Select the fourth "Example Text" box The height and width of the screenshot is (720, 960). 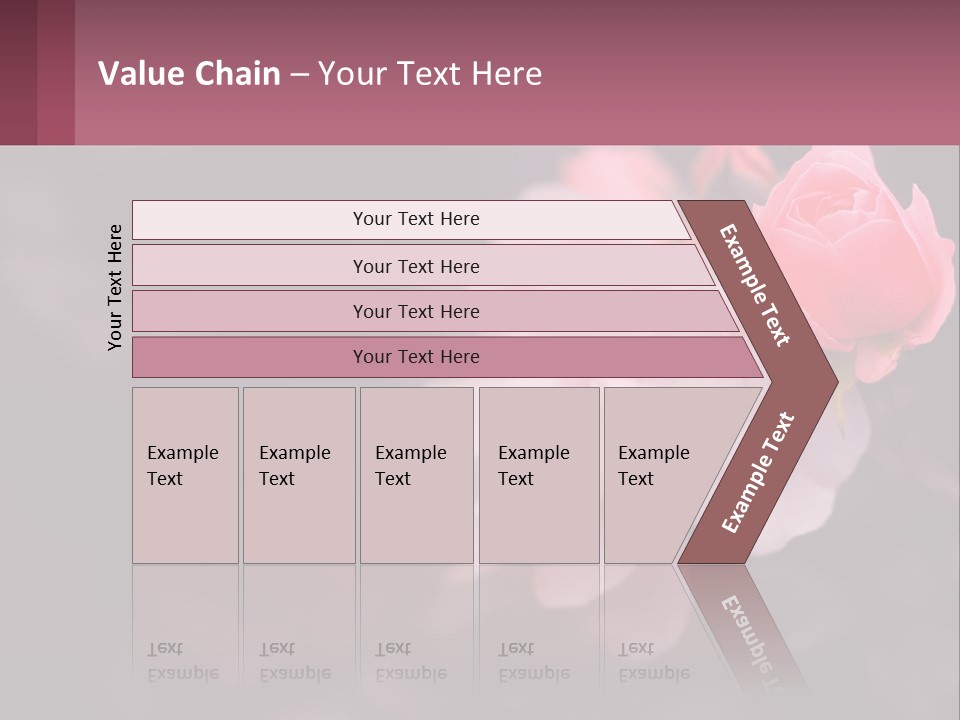(x=538, y=466)
